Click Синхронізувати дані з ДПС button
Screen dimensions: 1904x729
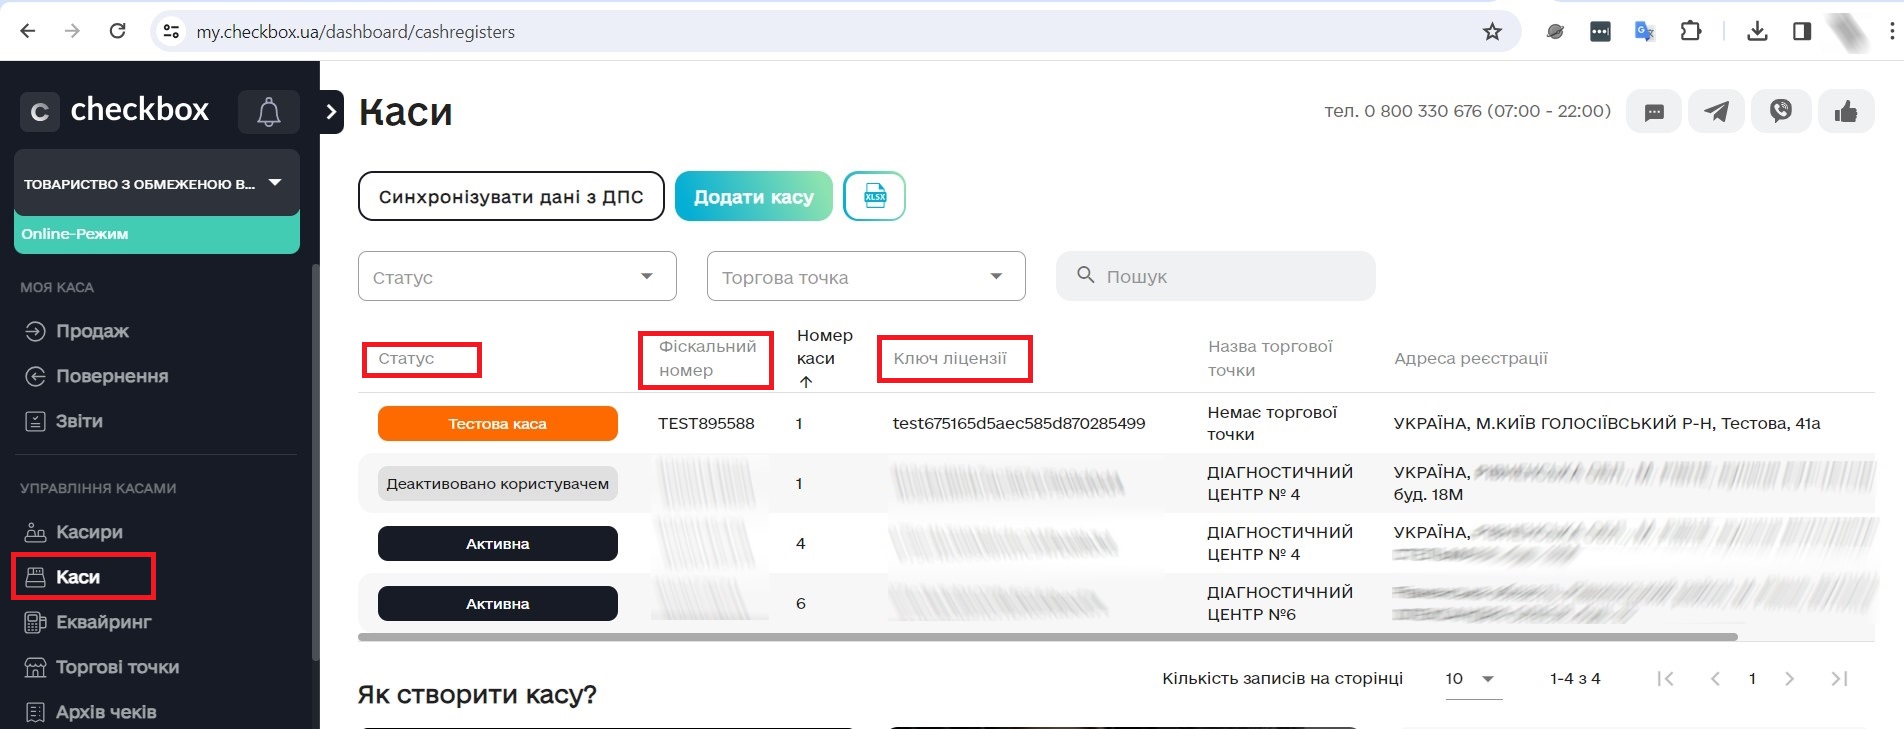coord(511,196)
